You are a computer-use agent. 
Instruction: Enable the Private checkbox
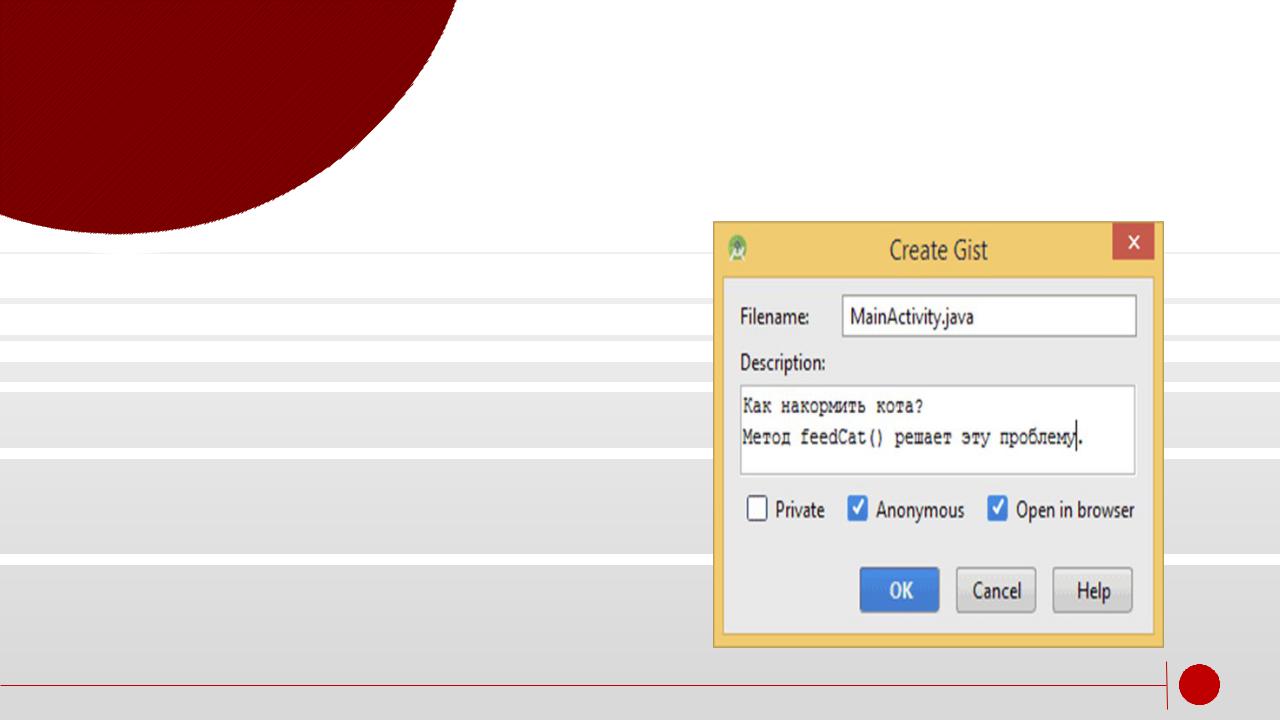pyautogui.click(x=757, y=509)
